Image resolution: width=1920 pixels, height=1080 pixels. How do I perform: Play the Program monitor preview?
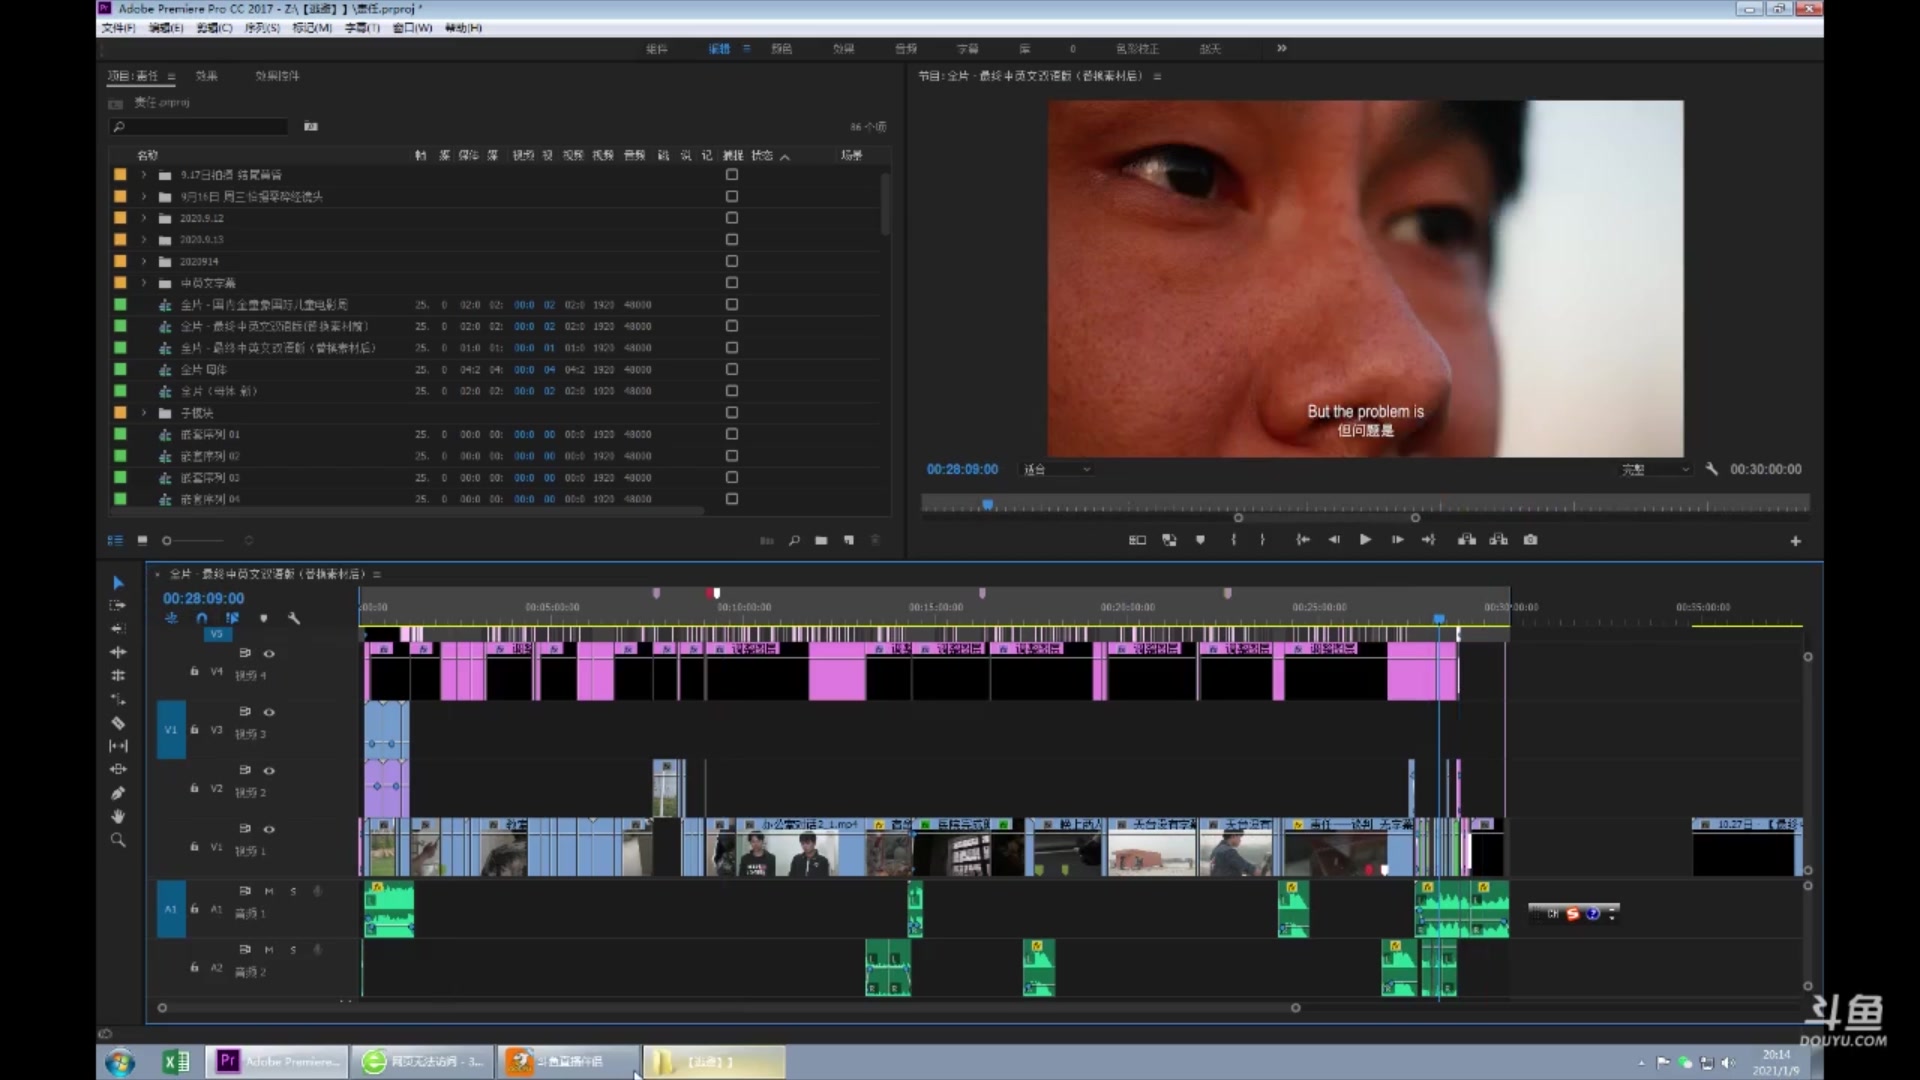[1365, 540]
